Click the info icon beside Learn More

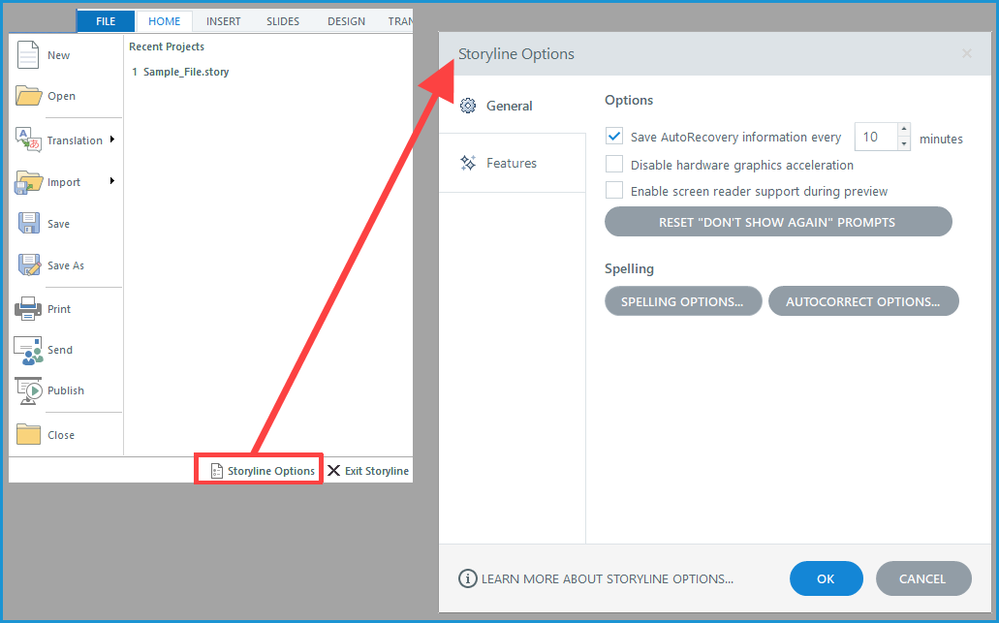[468, 578]
